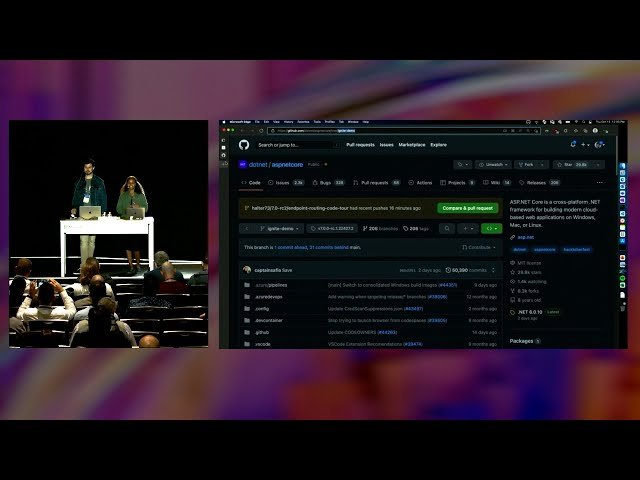Click the .github folder icon
Screen dimensions: 640x480
coord(247,332)
